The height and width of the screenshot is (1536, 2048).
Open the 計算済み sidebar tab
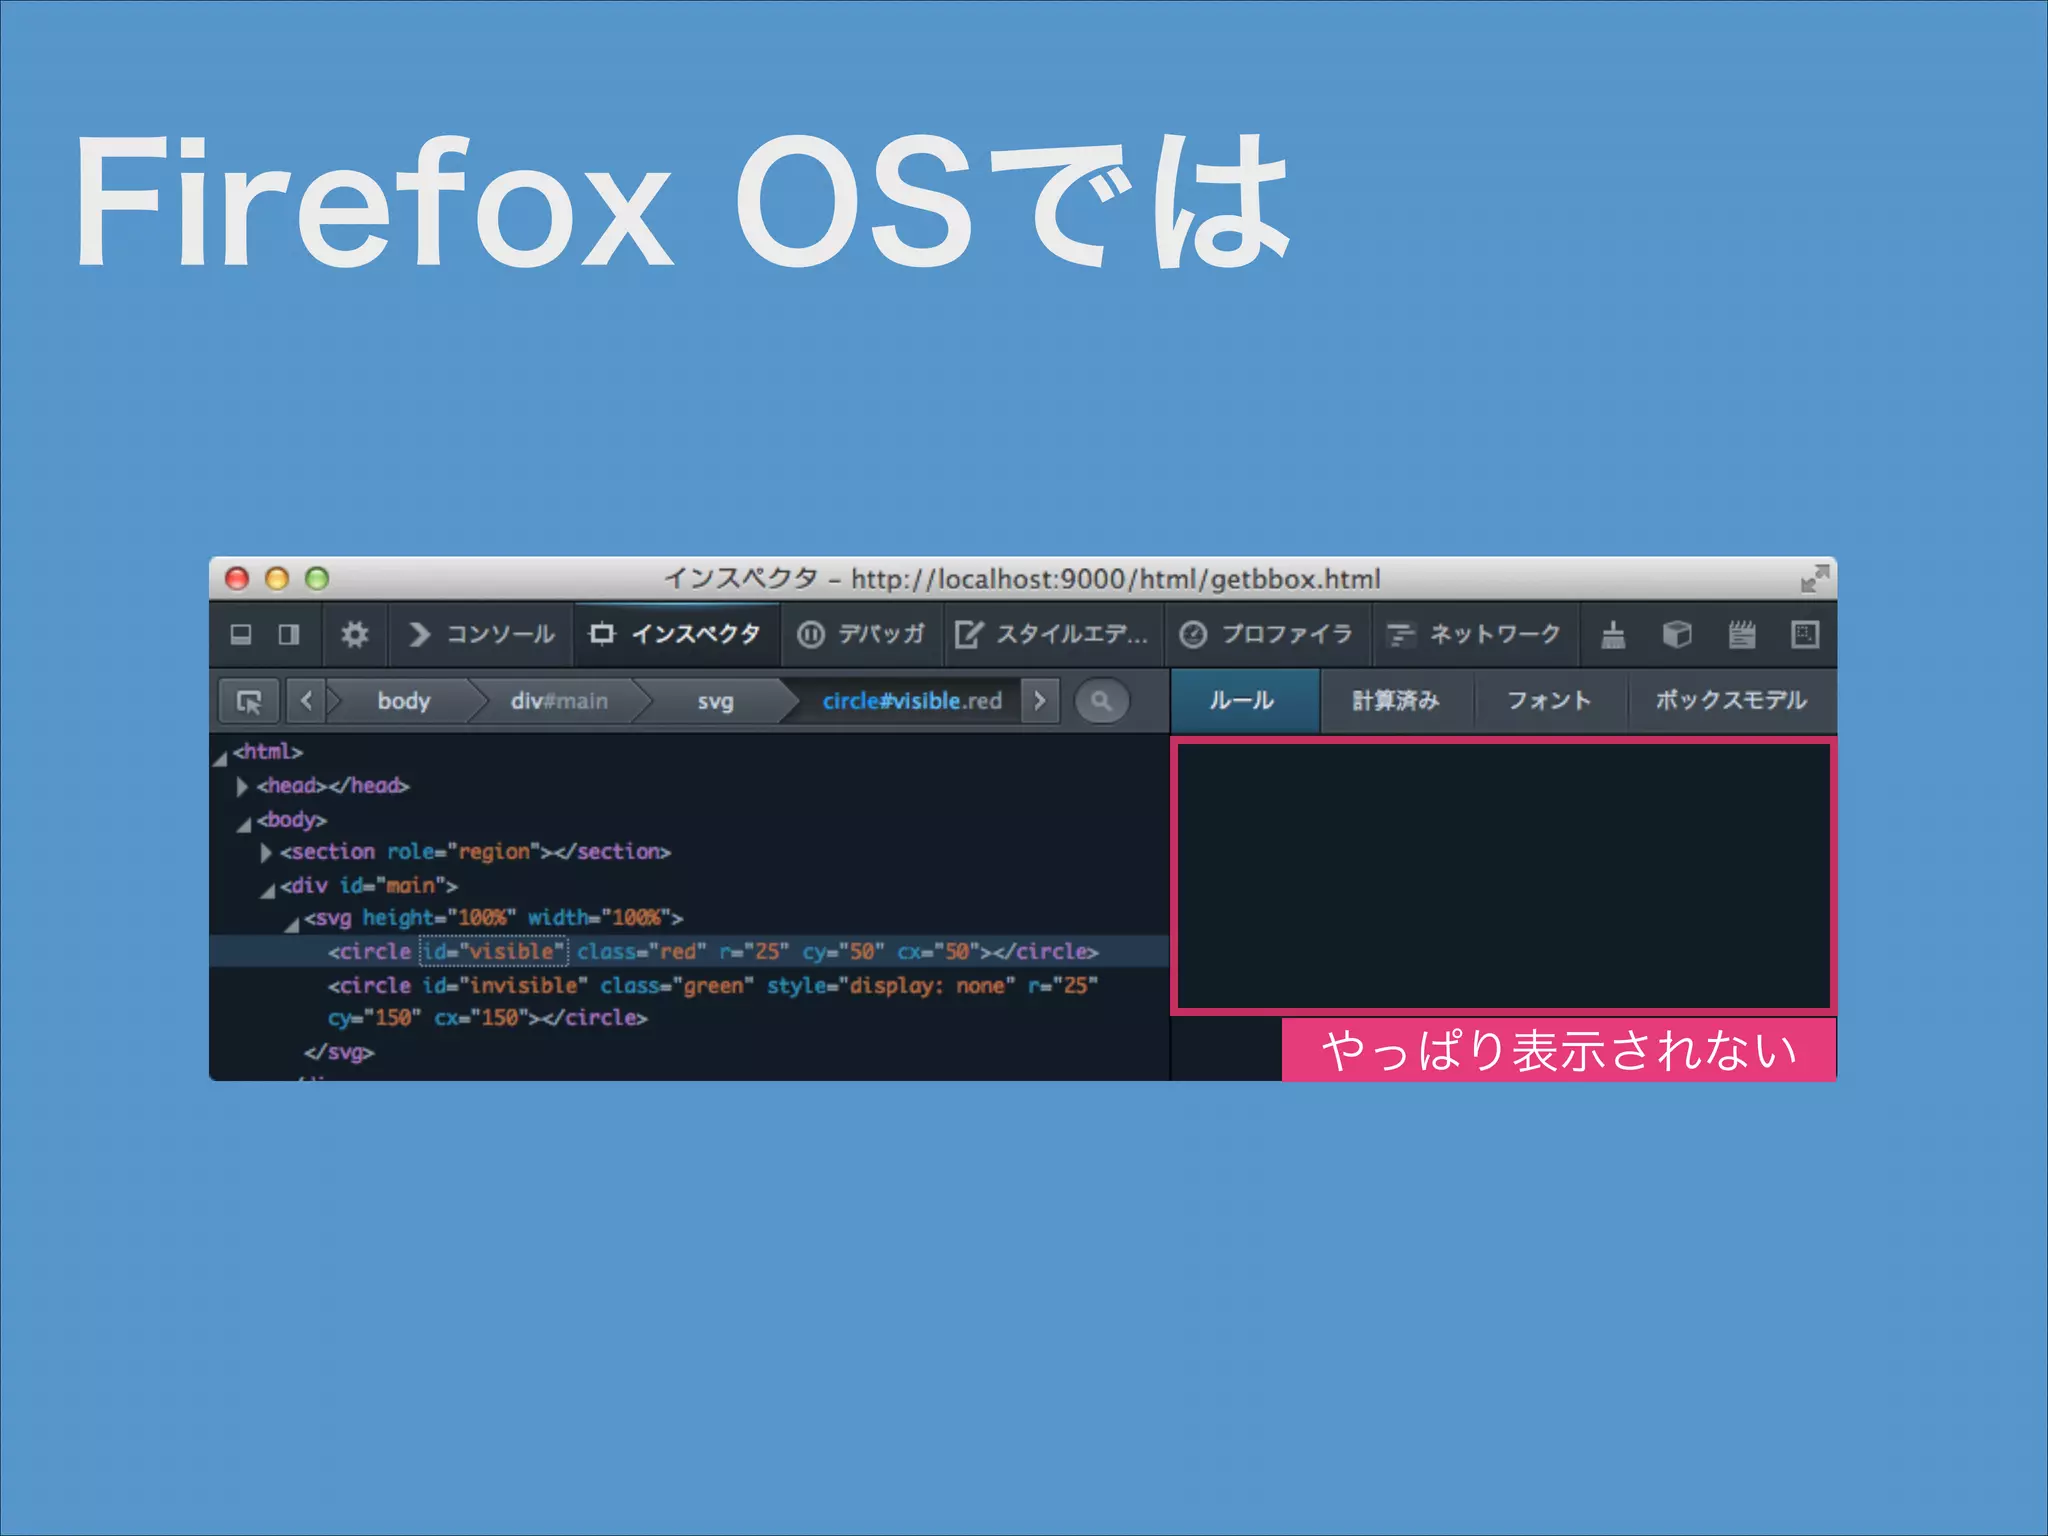coord(1396,701)
